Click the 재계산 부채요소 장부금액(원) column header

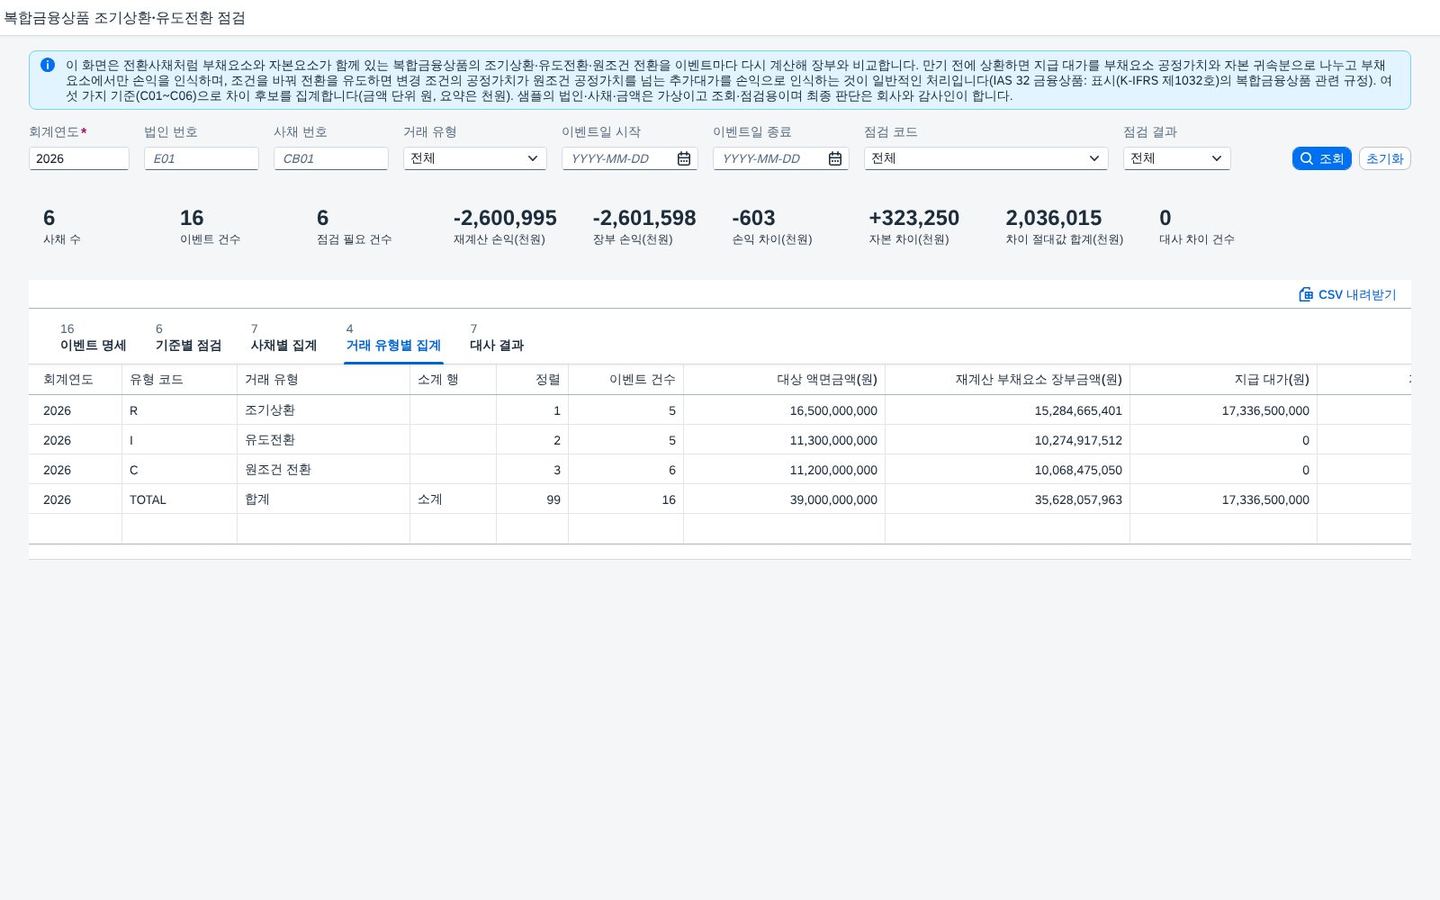pyautogui.click(x=1007, y=380)
